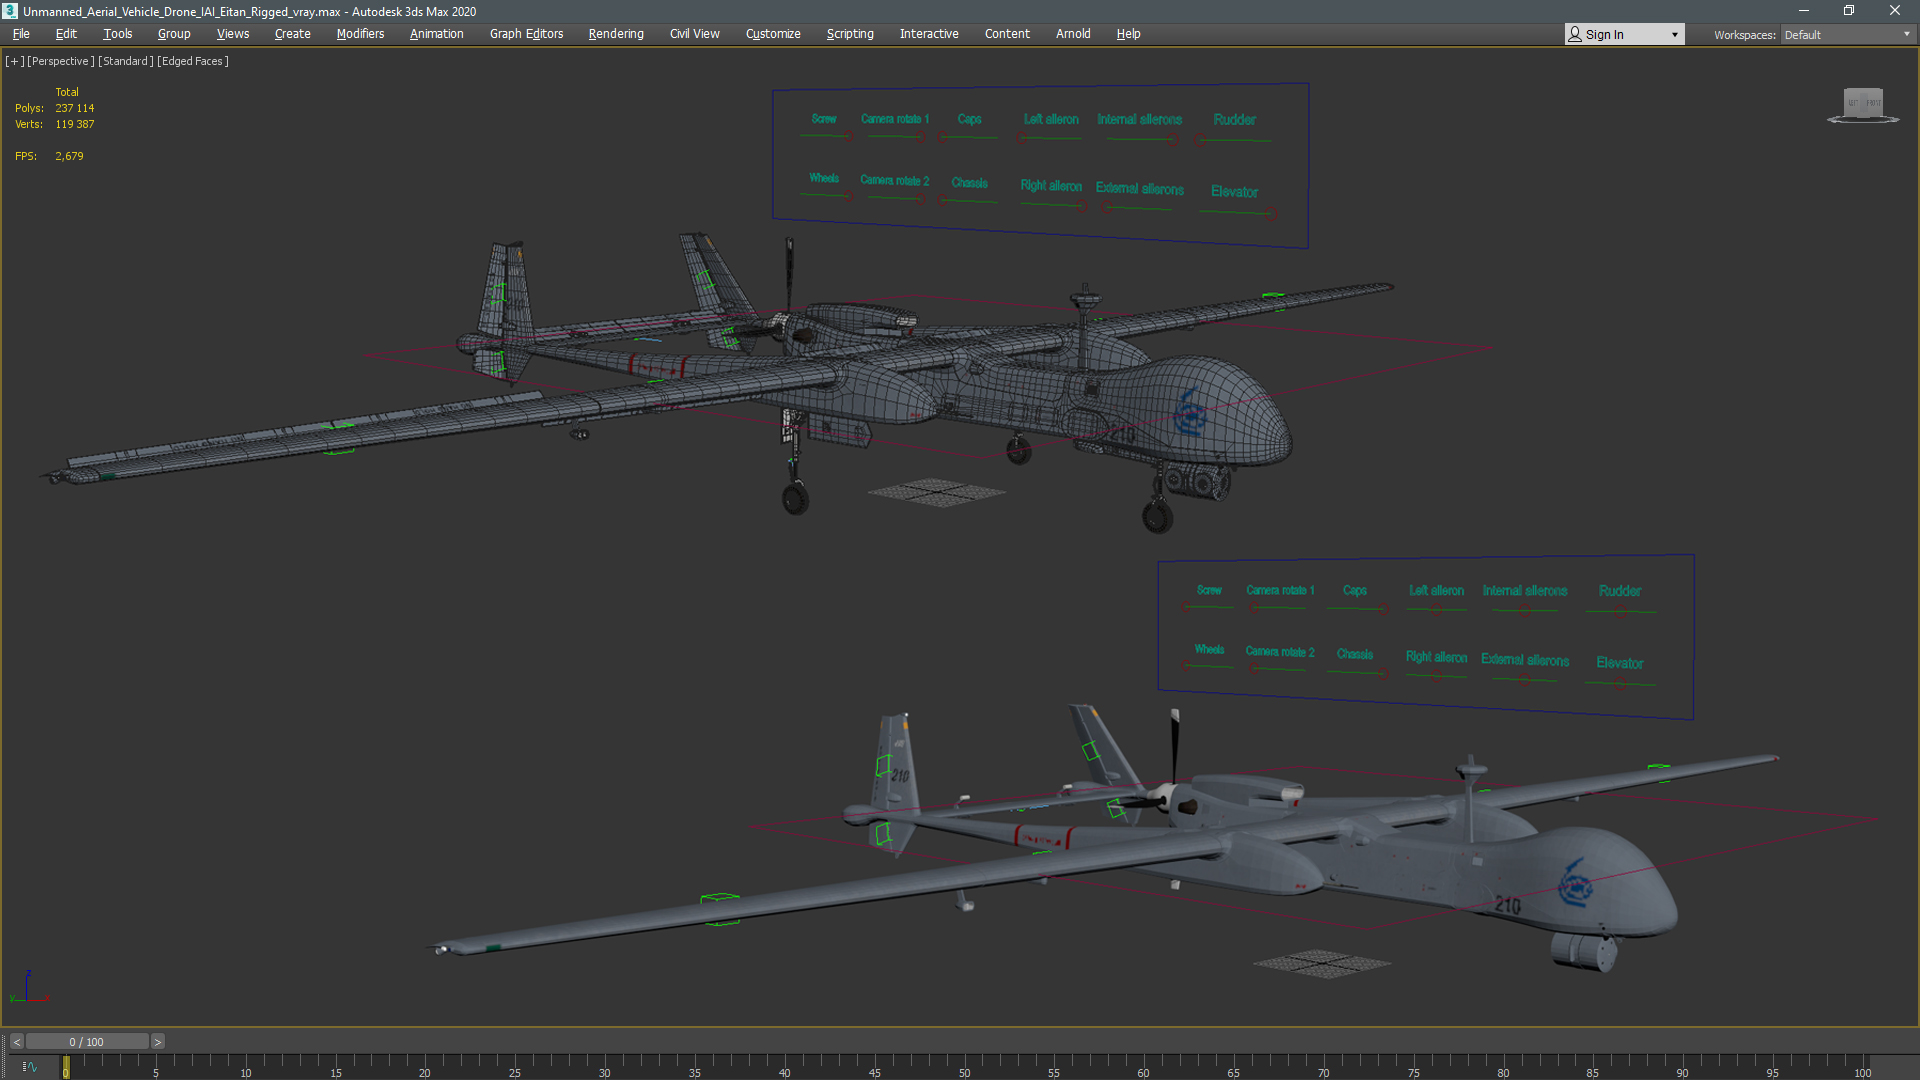Open the Tools menu
This screenshot has width=1920, height=1080.
(x=117, y=34)
